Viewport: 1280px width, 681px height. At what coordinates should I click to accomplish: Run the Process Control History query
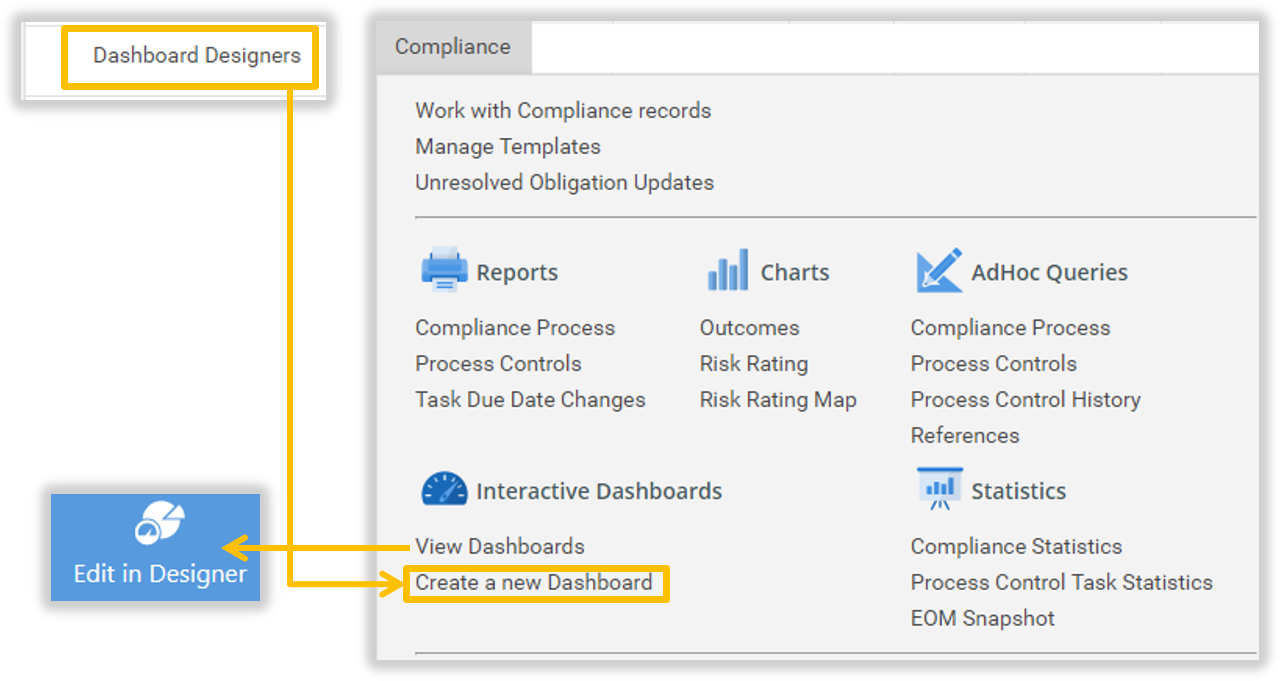pyautogui.click(x=1025, y=400)
